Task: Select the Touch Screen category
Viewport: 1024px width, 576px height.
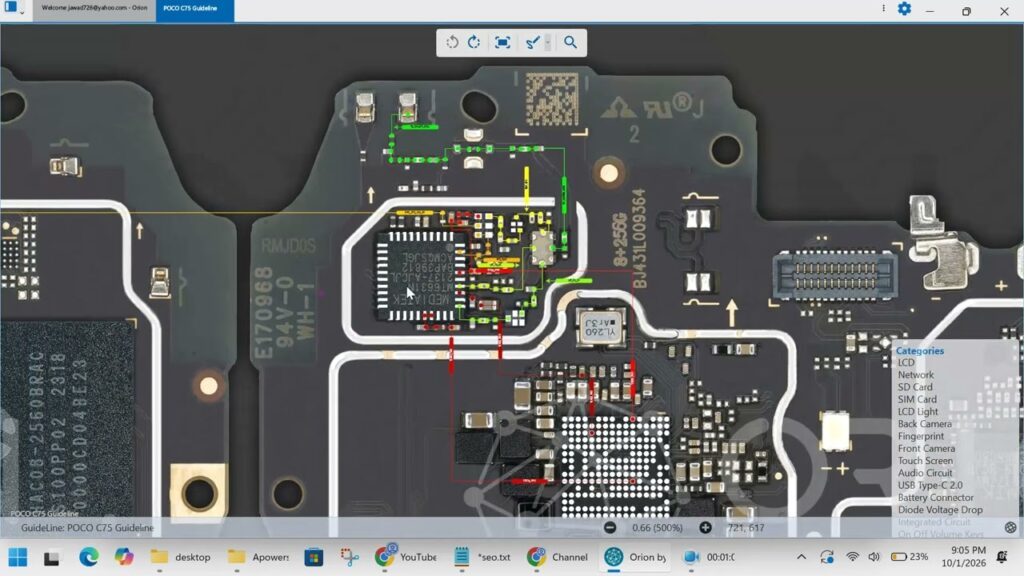Action: 925,460
